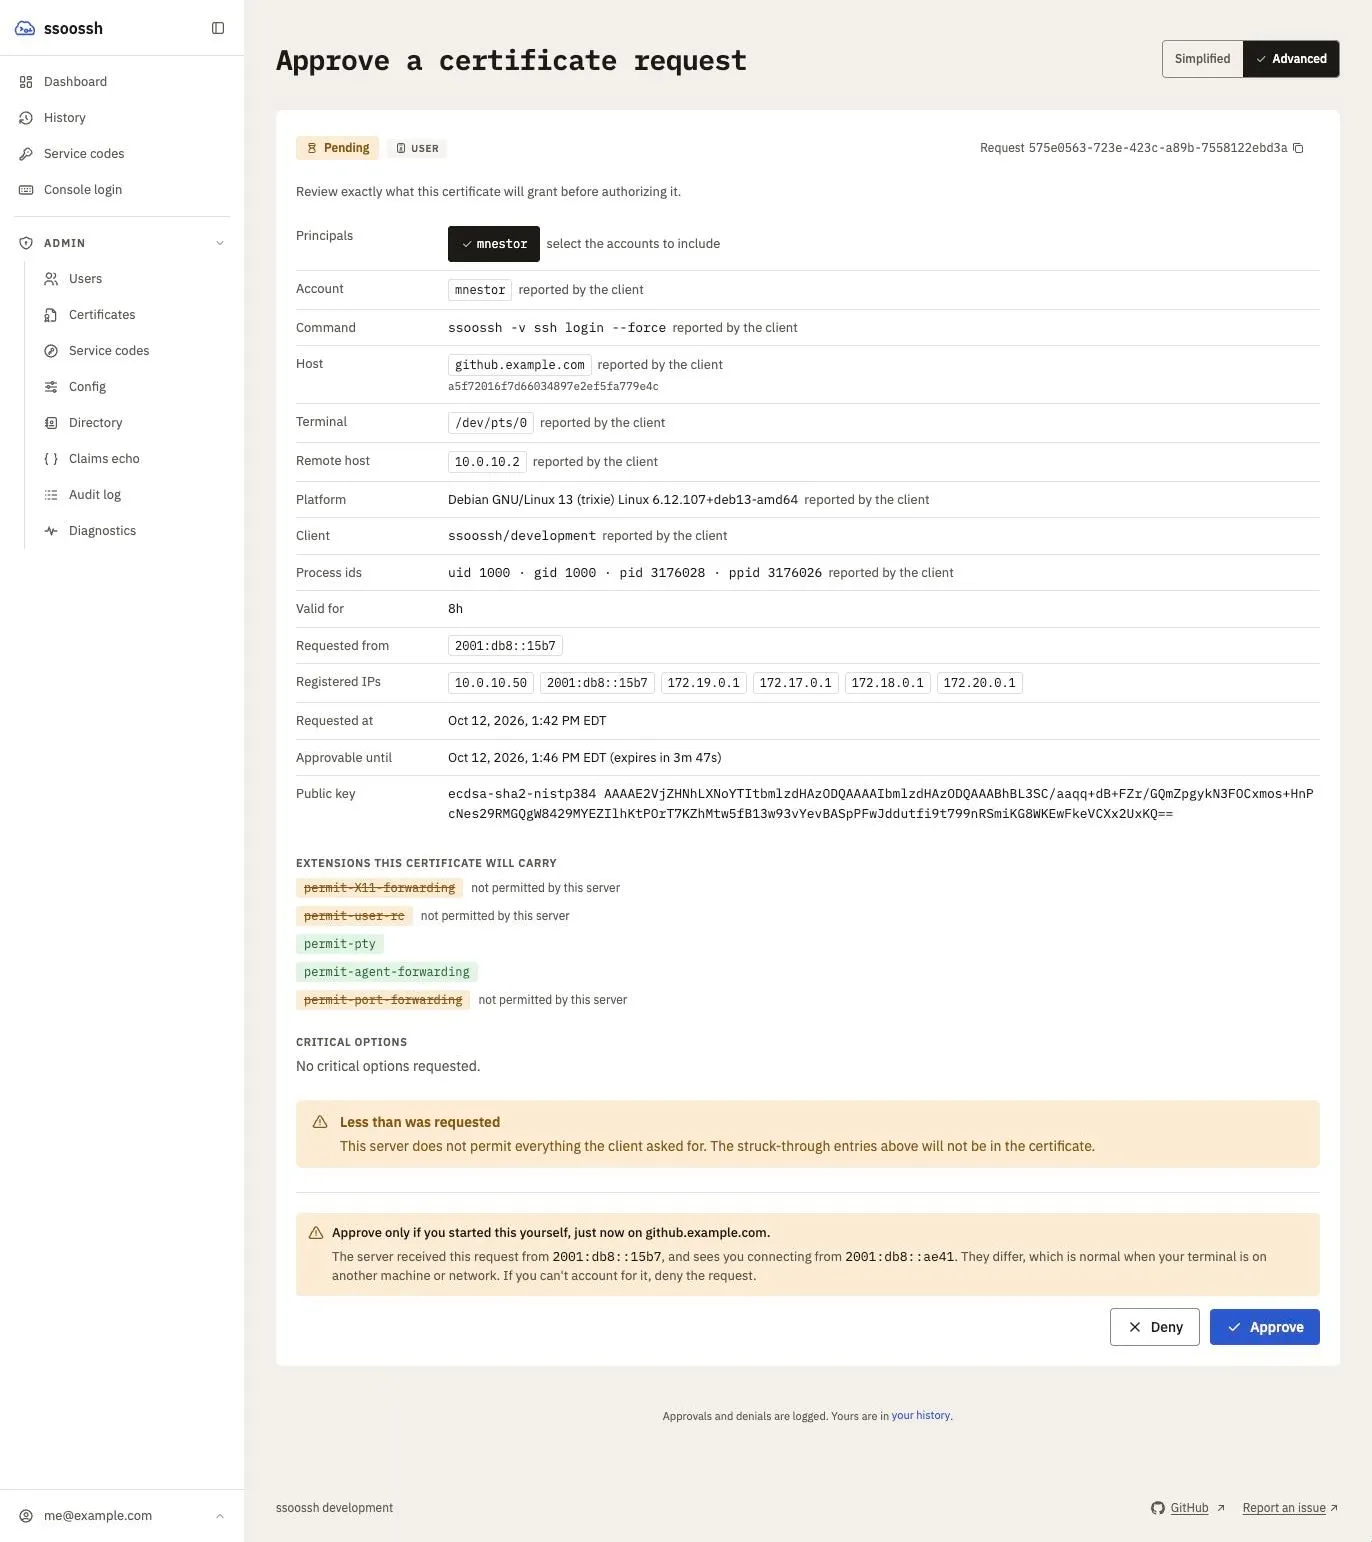The image size is (1372, 1542).
Task: Open the Dashboard page
Action: coord(122,82)
